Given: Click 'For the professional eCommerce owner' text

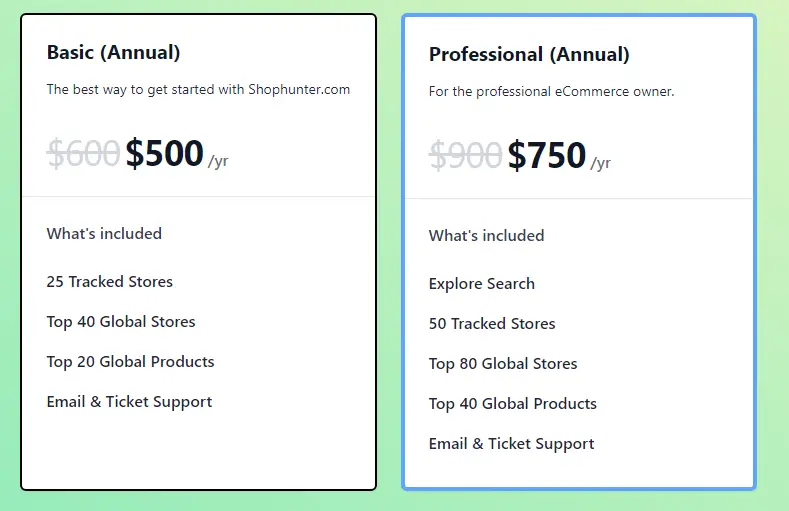Looking at the screenshot, I should (x=551, y=92).
